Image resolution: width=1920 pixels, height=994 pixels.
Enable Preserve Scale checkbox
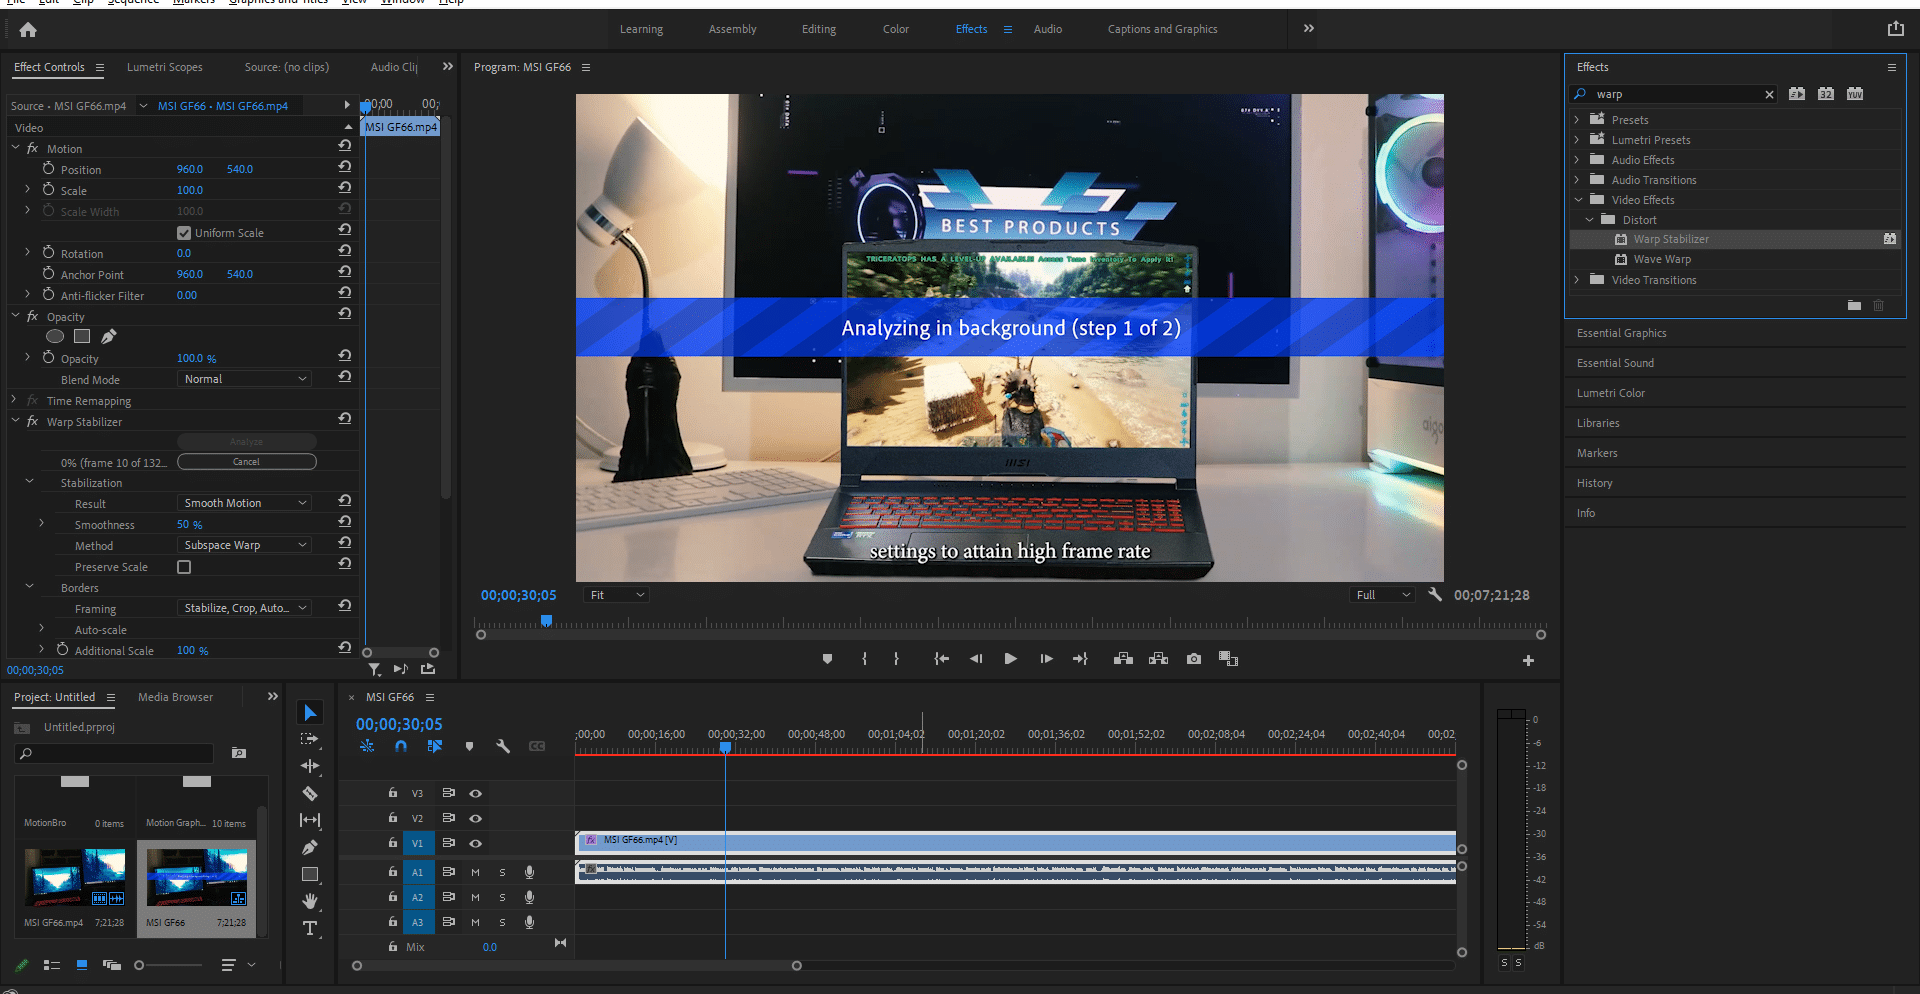pos(184,567)
